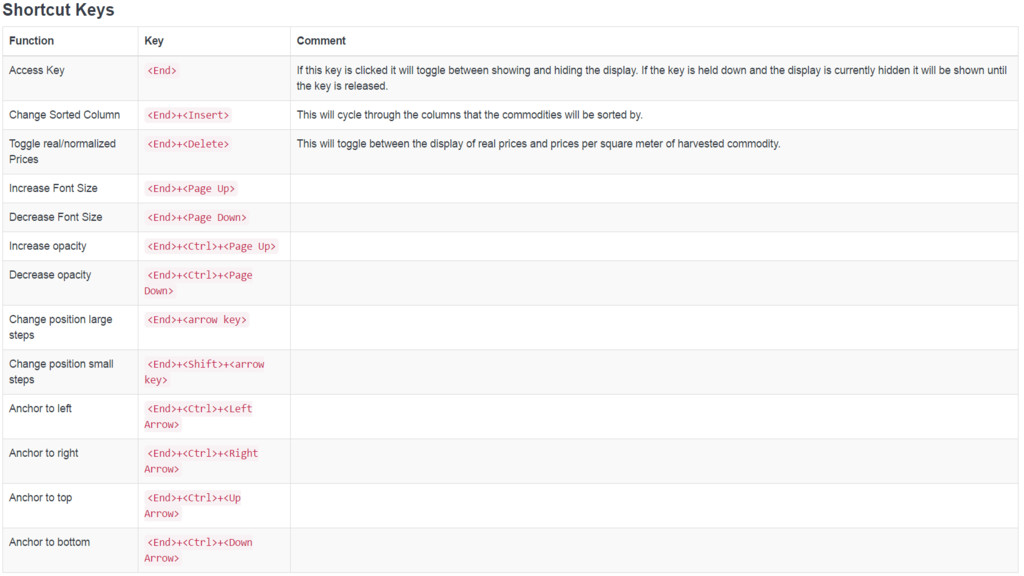Click the <End>+<Shift>+<arrow key> shortcut code
The width and height of the screenshot is (1024, 576).
coord(204,372)
